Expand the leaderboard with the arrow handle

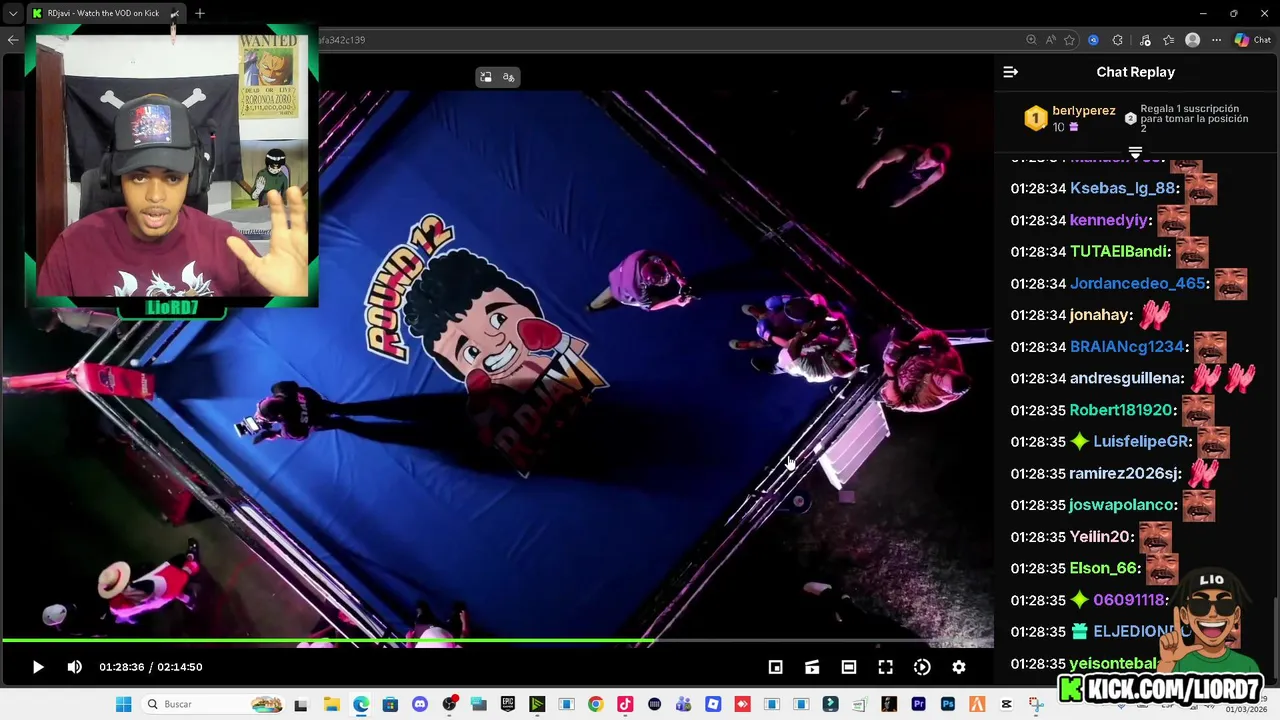(x=1135, y=152)
